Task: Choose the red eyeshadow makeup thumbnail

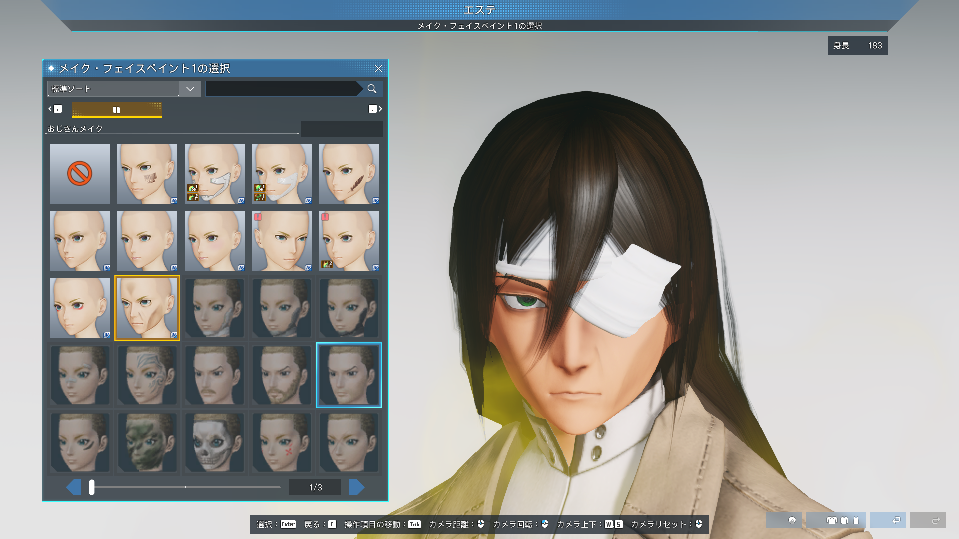Action: [x=80, y=308]
